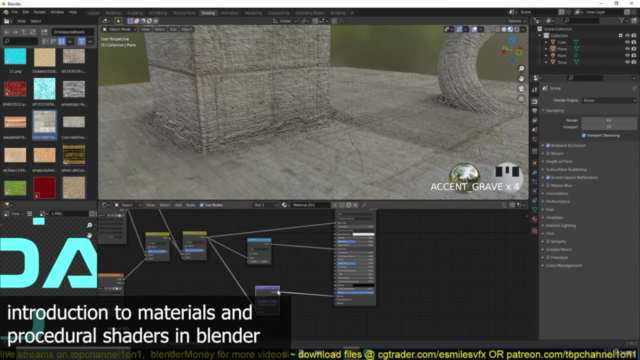Expand the Cube item in outliner
The image size is (640, 360).
[x=546, y=42]
